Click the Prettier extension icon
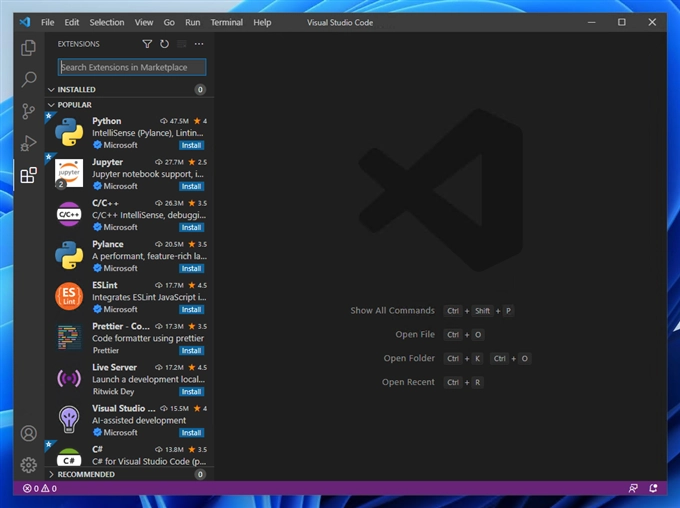 69,338
